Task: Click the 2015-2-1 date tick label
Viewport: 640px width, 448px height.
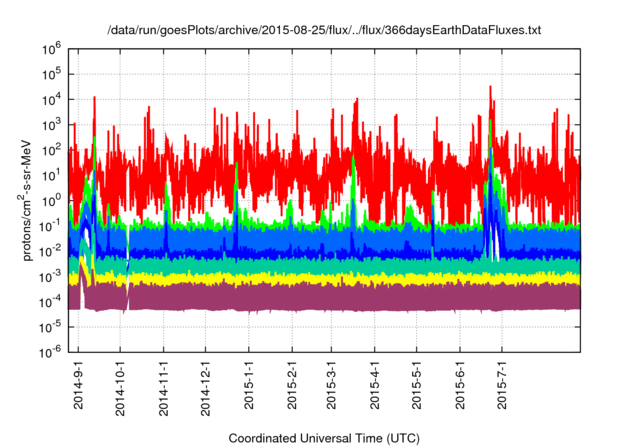Action: [x=292, y=385]
